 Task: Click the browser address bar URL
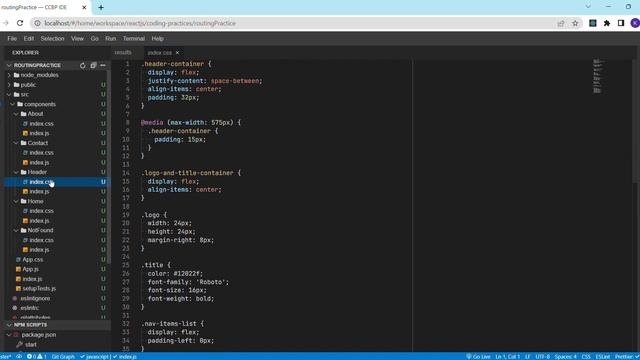140,23
